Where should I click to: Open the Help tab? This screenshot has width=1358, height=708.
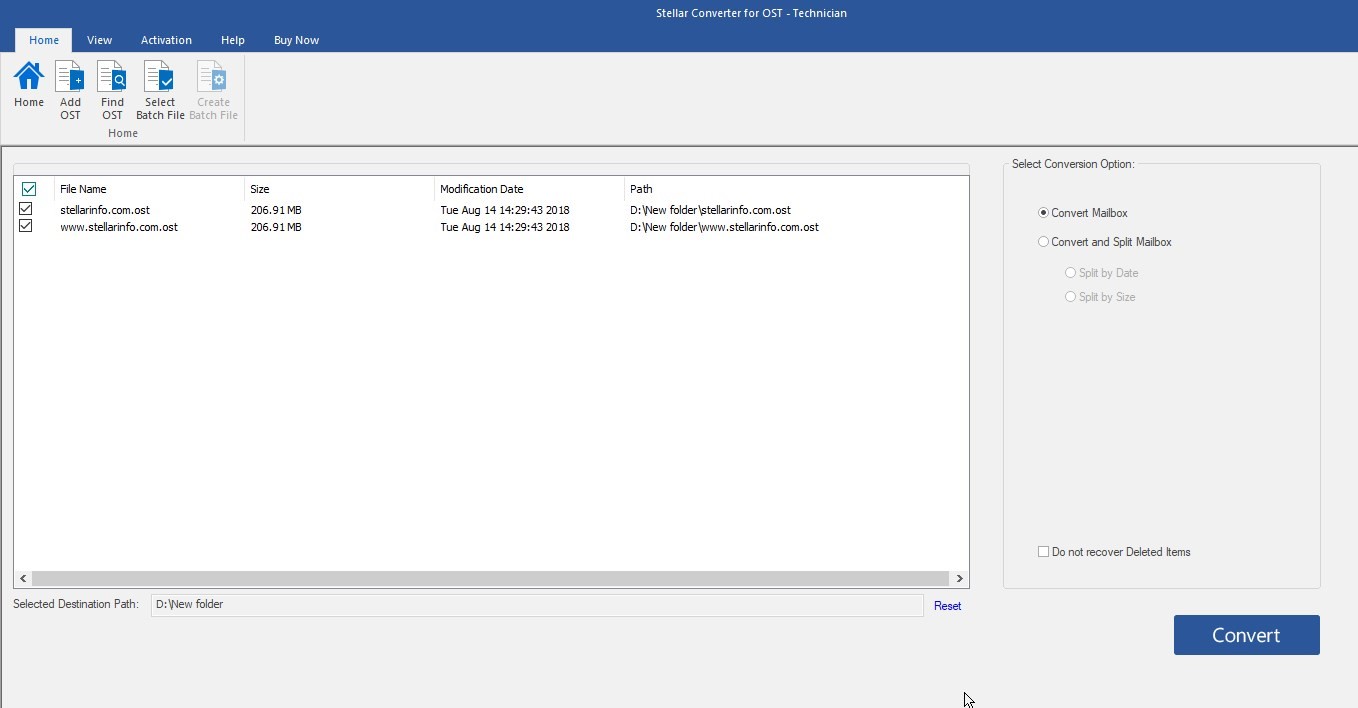click(233, 40)
